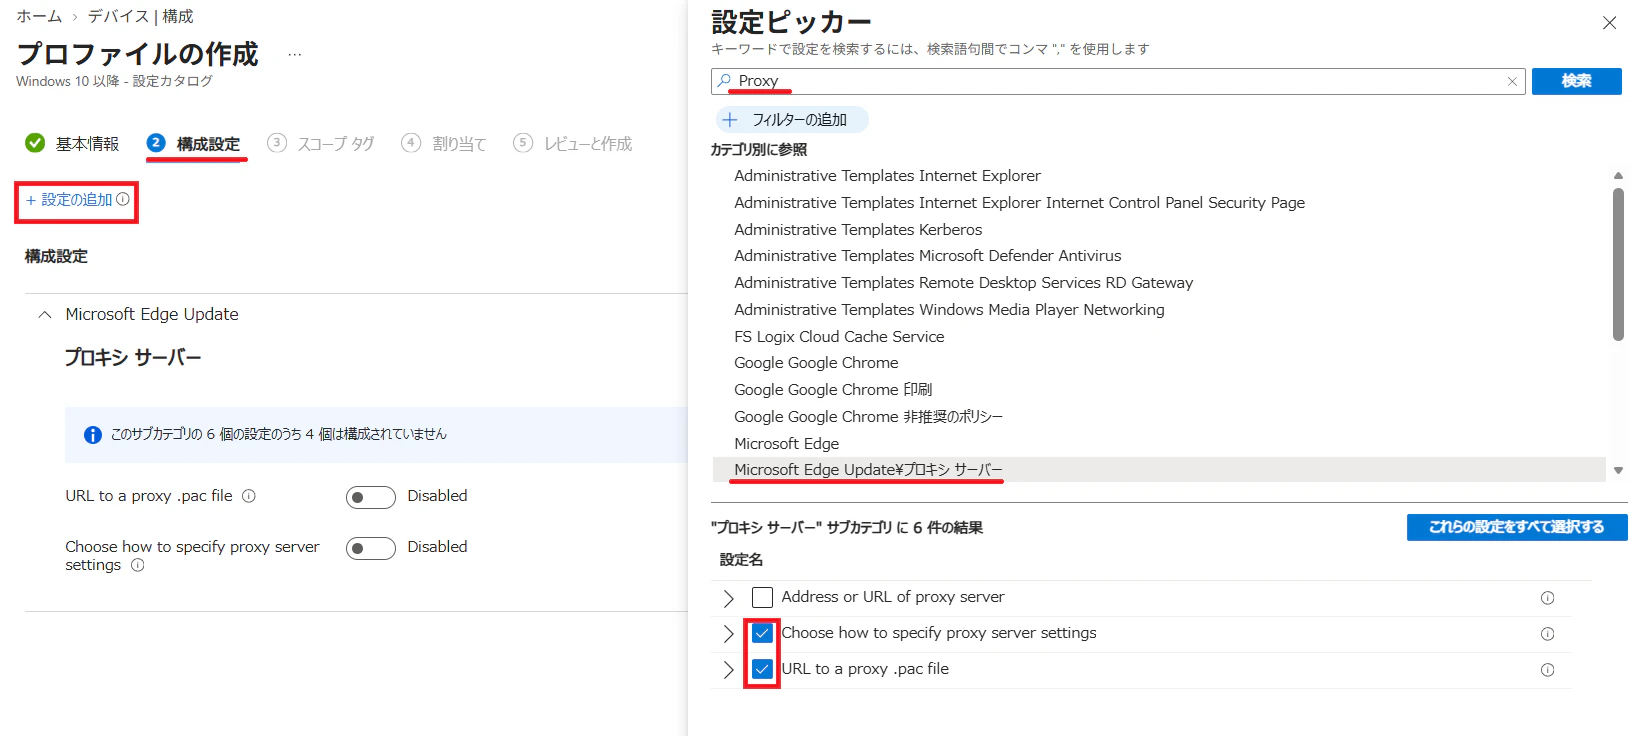The width and height of the screenshot is (1647, 736).
Task: Collapse the Microsoft Edge Update section
Action: point(45,315)
